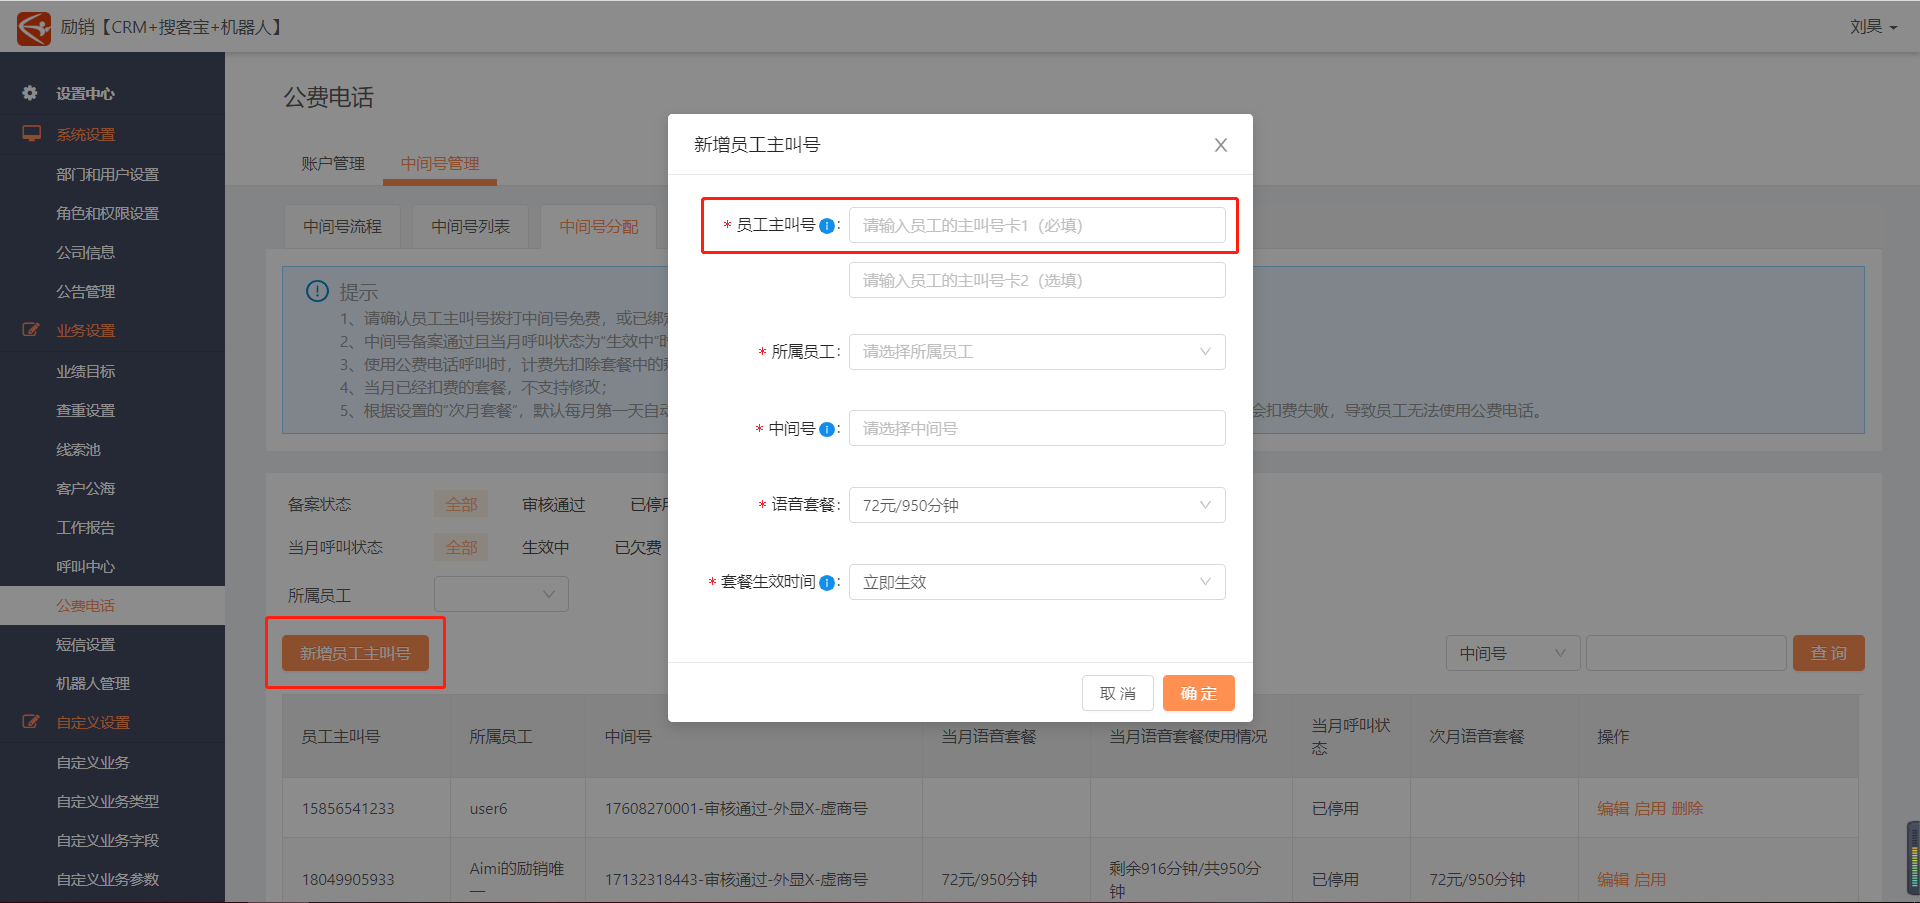Open 机器人管理 in the sidebar

[94, 683]
